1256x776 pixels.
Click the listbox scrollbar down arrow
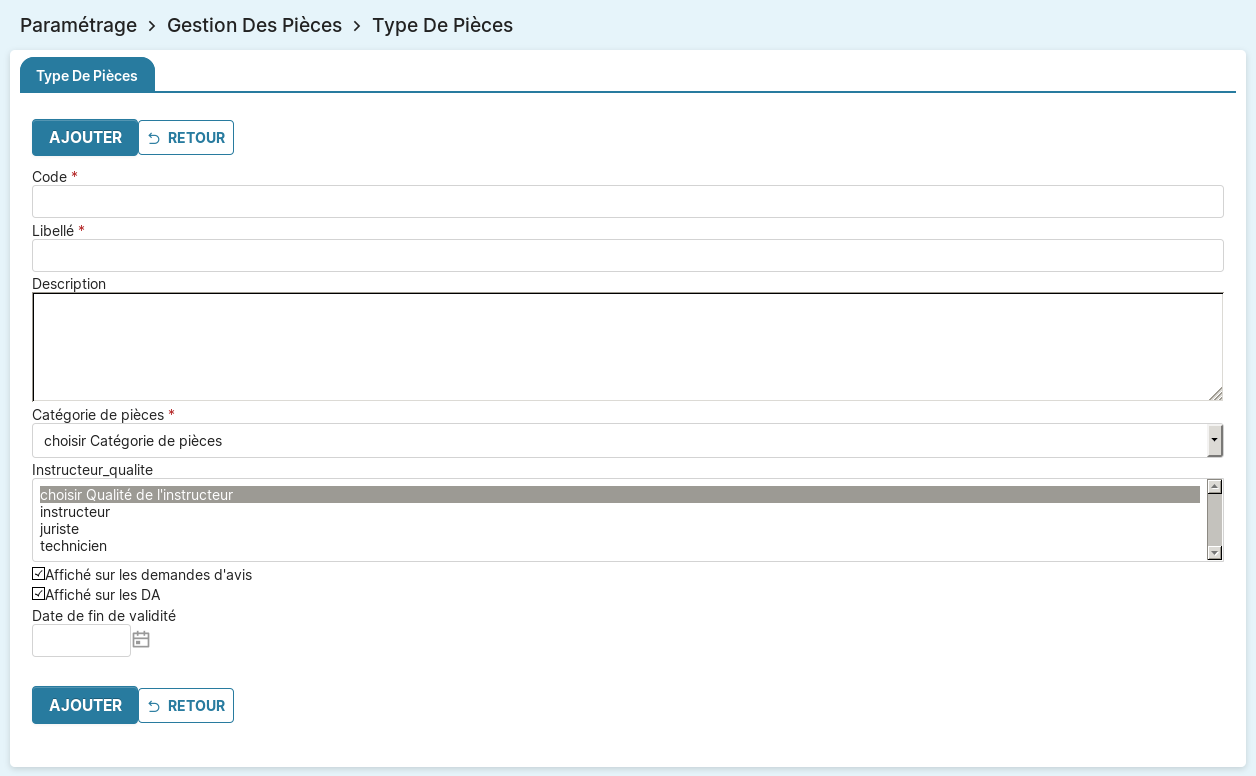pyautogui.click(x=1215, y=553)
